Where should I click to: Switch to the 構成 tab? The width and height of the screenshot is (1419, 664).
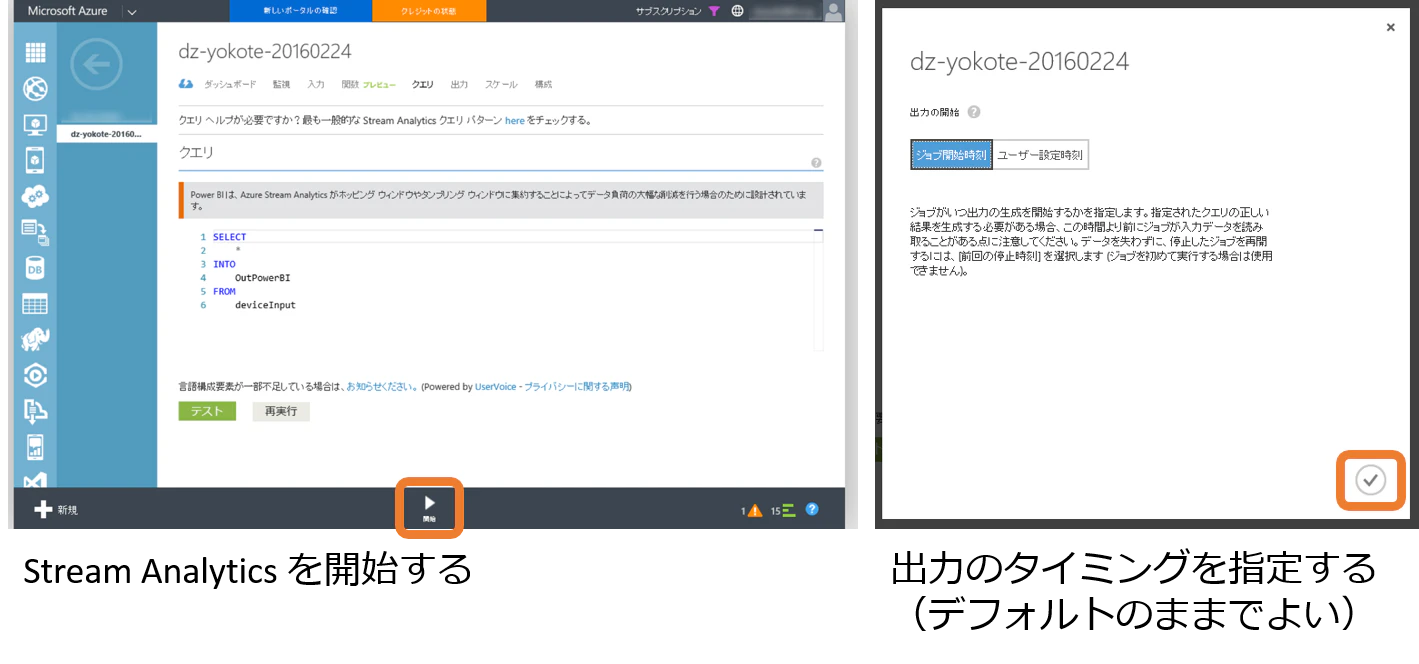543,85
